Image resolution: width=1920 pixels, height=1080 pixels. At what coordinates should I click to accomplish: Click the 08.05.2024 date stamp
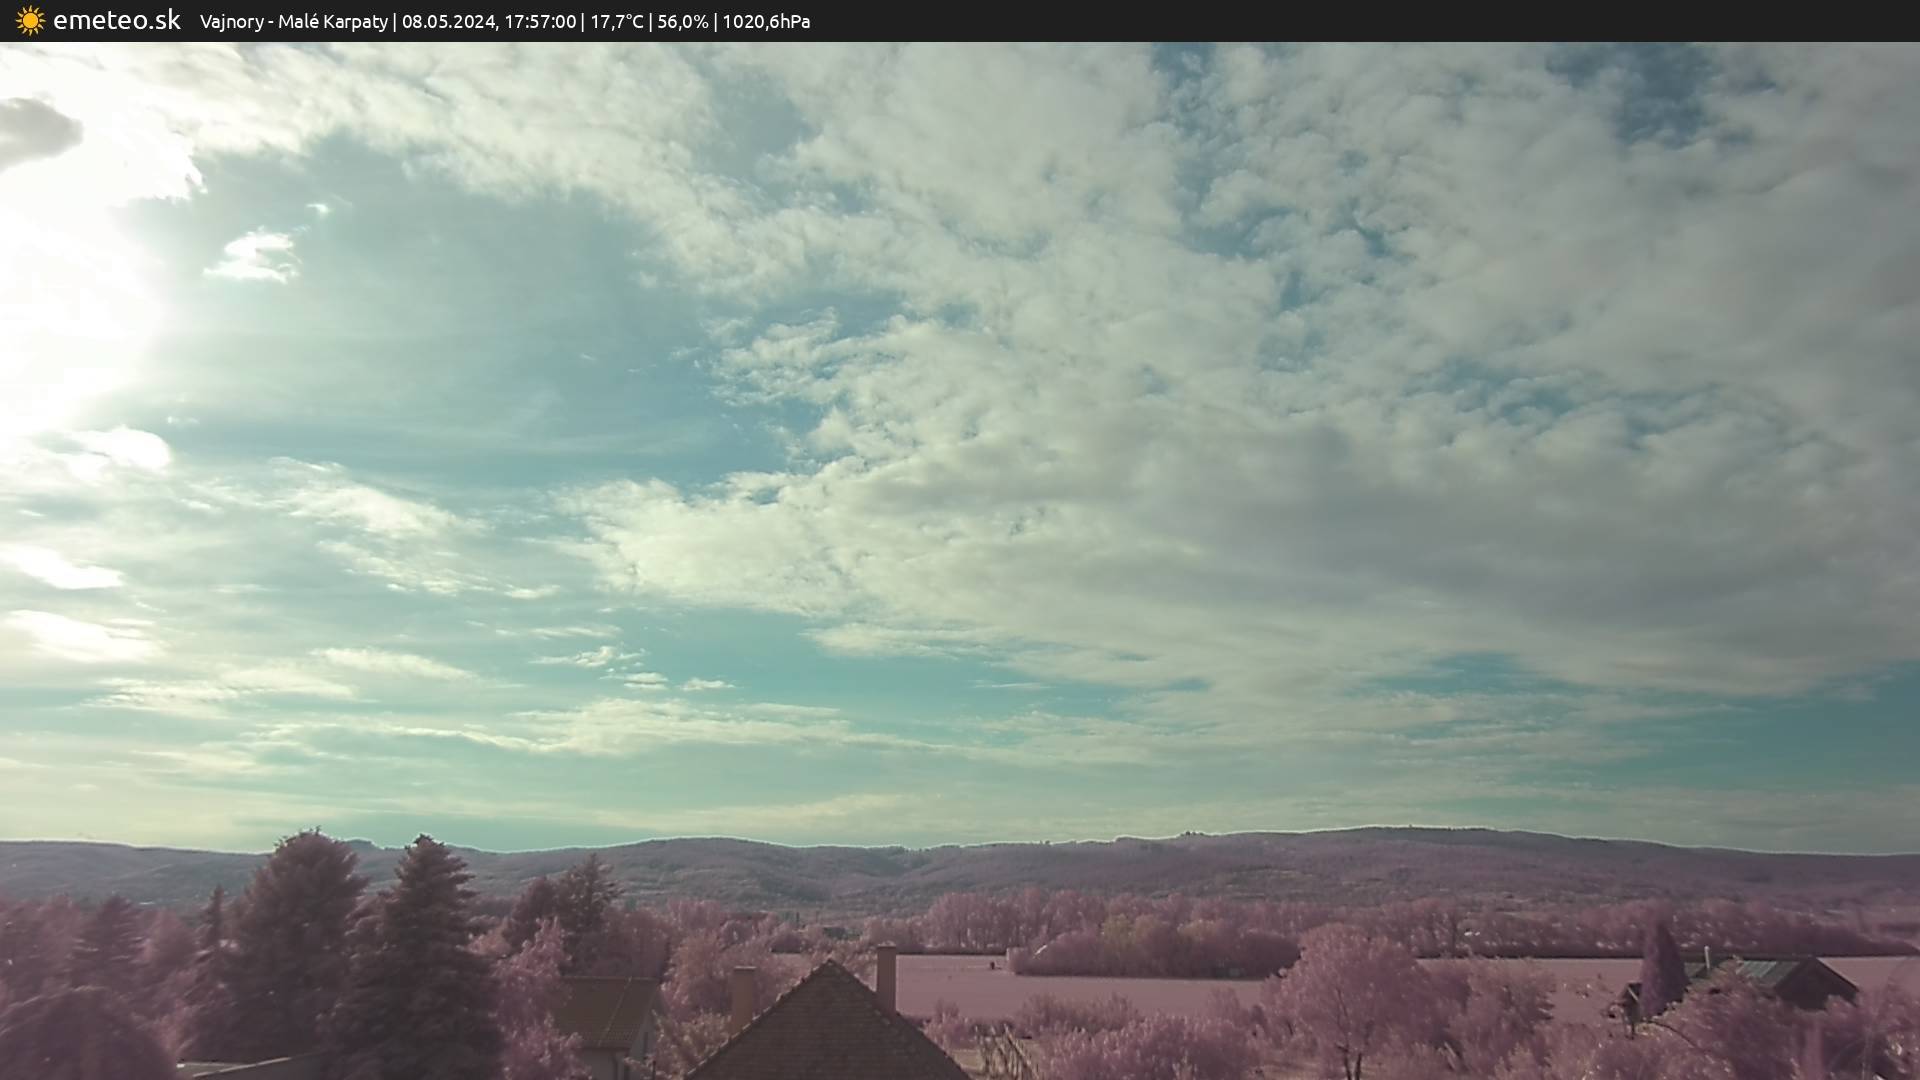449,22
